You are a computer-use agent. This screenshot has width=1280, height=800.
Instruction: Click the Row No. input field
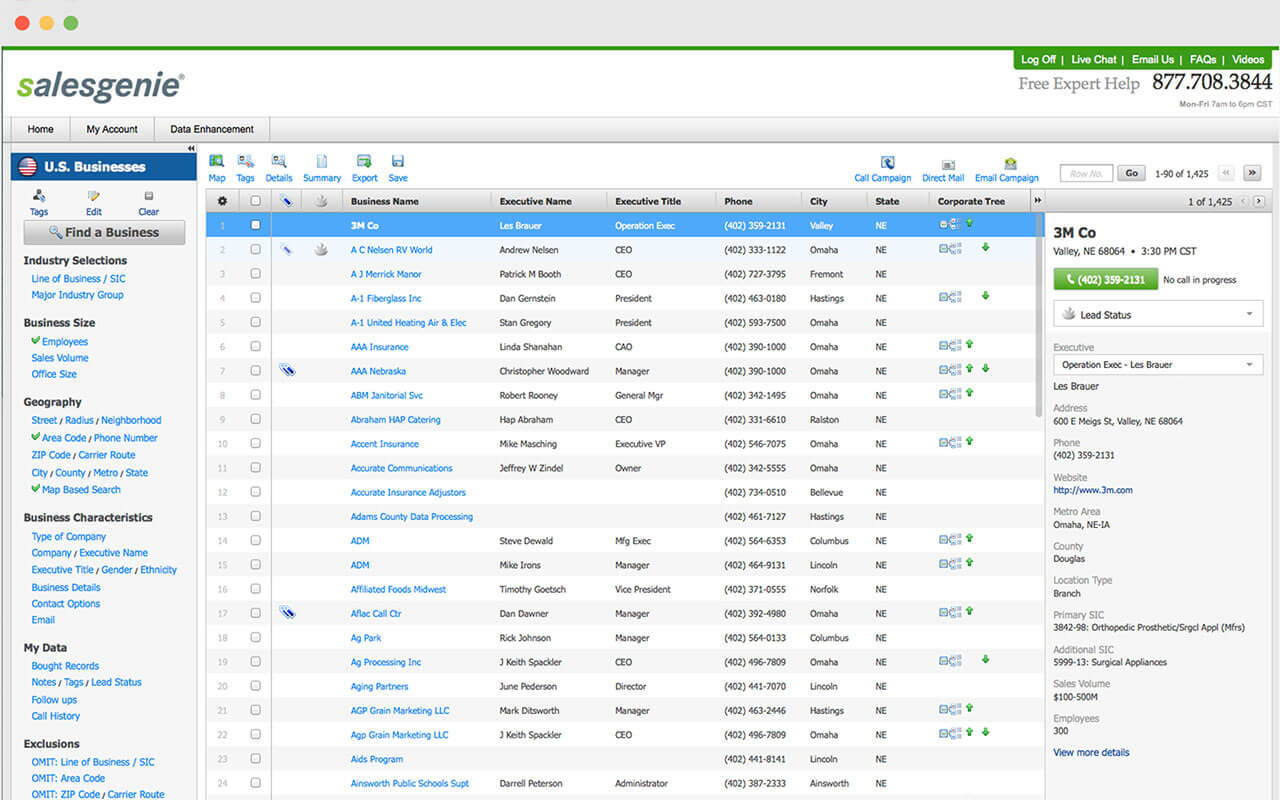1085,173
